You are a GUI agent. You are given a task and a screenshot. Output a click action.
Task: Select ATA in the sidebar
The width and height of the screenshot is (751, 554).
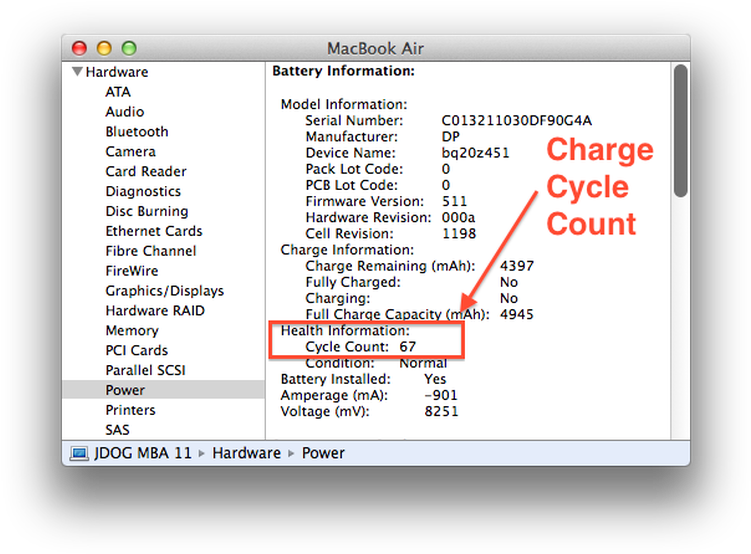[x=118, y=92]
